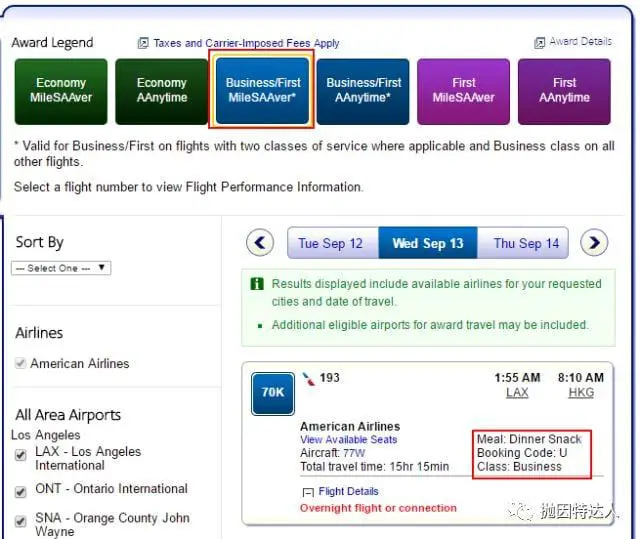The height and width of the screenshot is (539, 640).
Task: Open the Award Details link
Action: (581, 42)
